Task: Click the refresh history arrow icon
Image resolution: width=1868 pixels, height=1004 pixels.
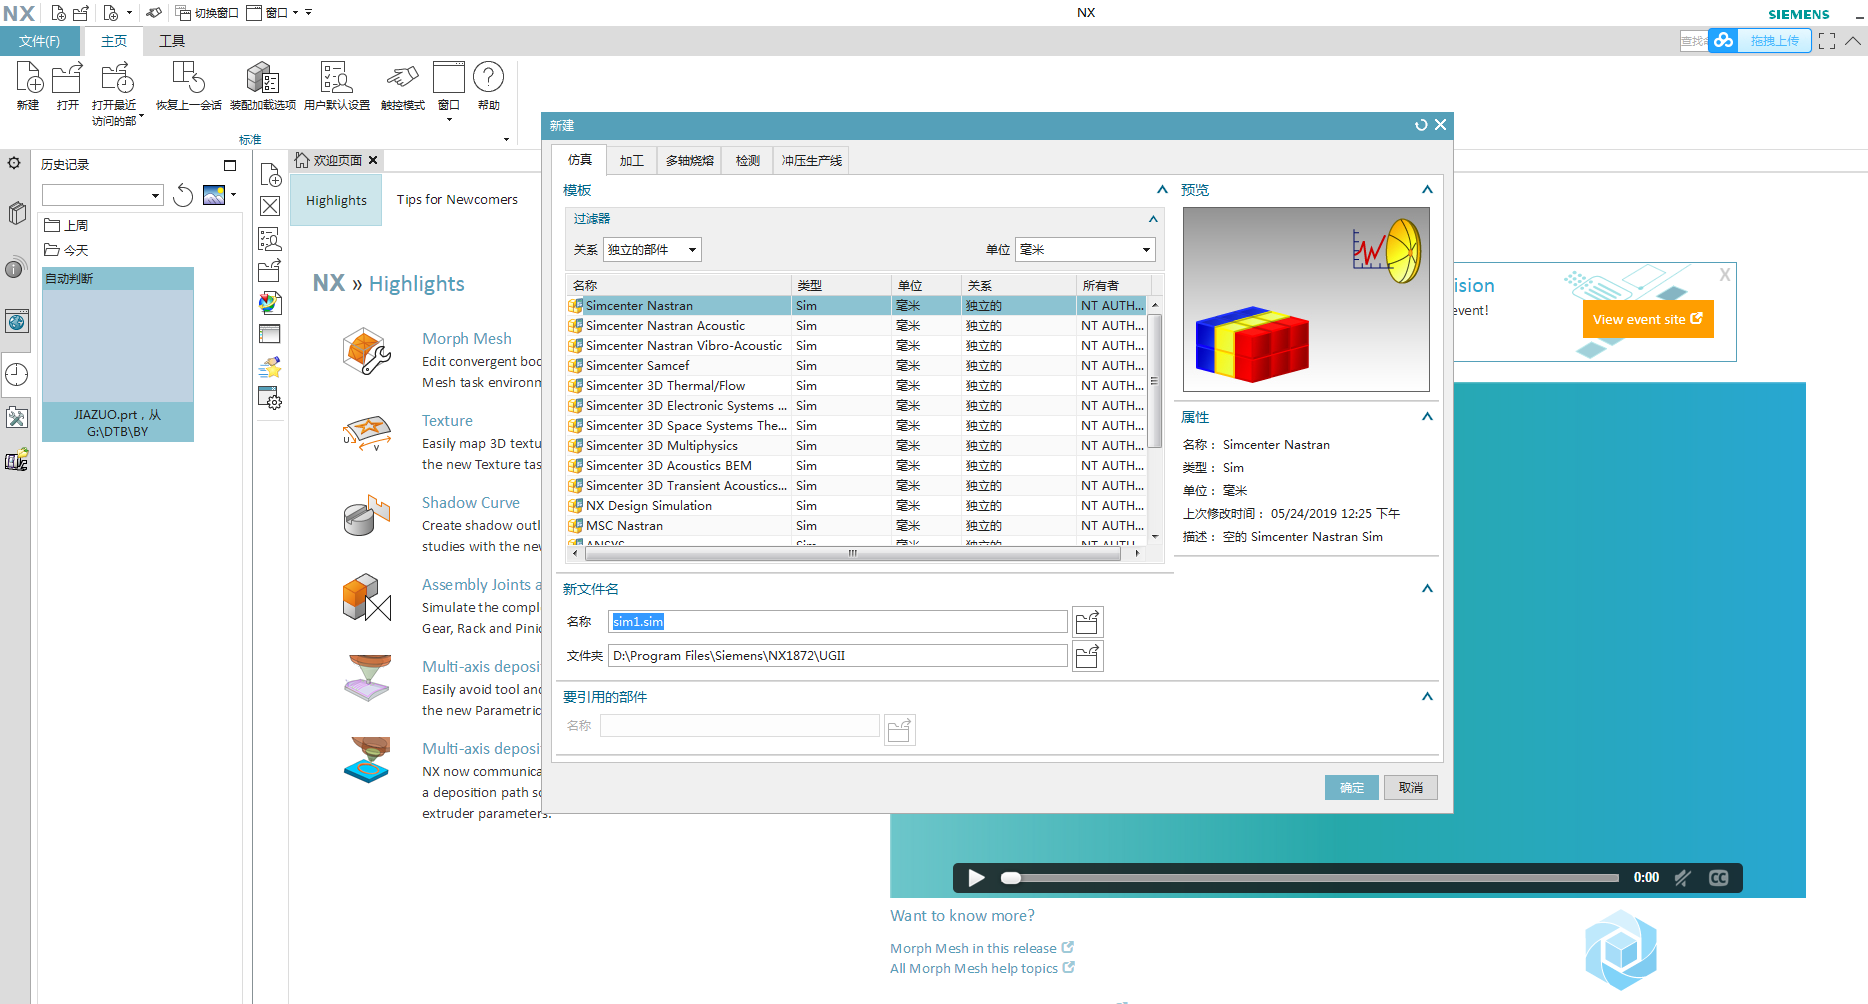Action: [x=183, y=195]
